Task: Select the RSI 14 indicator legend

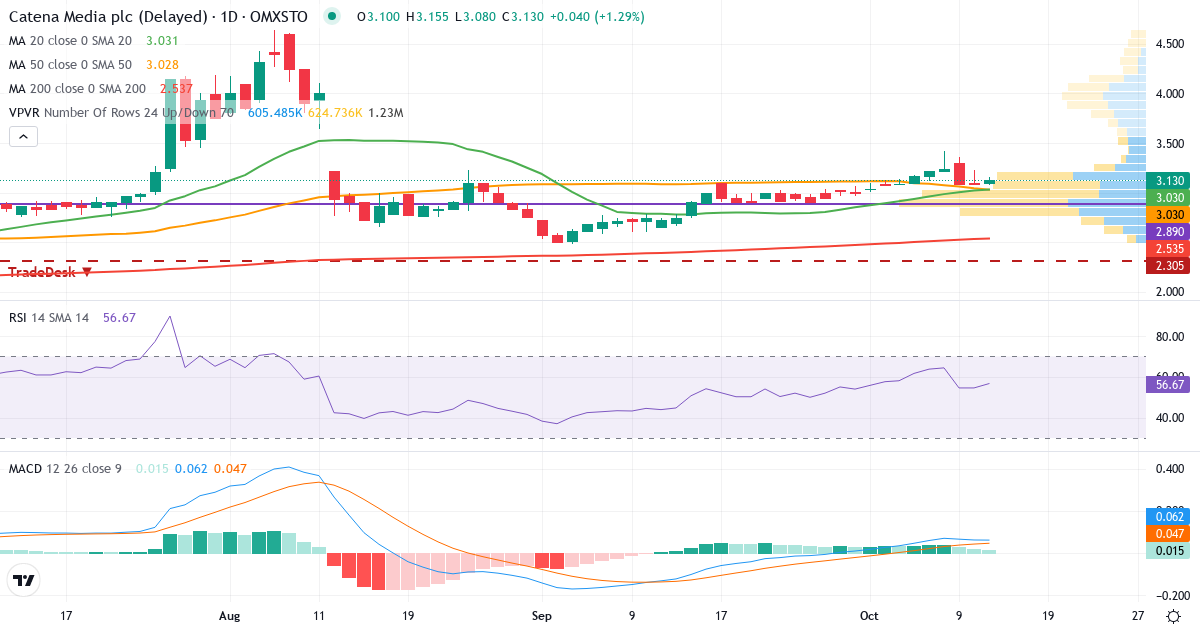Action: point(72,317)
